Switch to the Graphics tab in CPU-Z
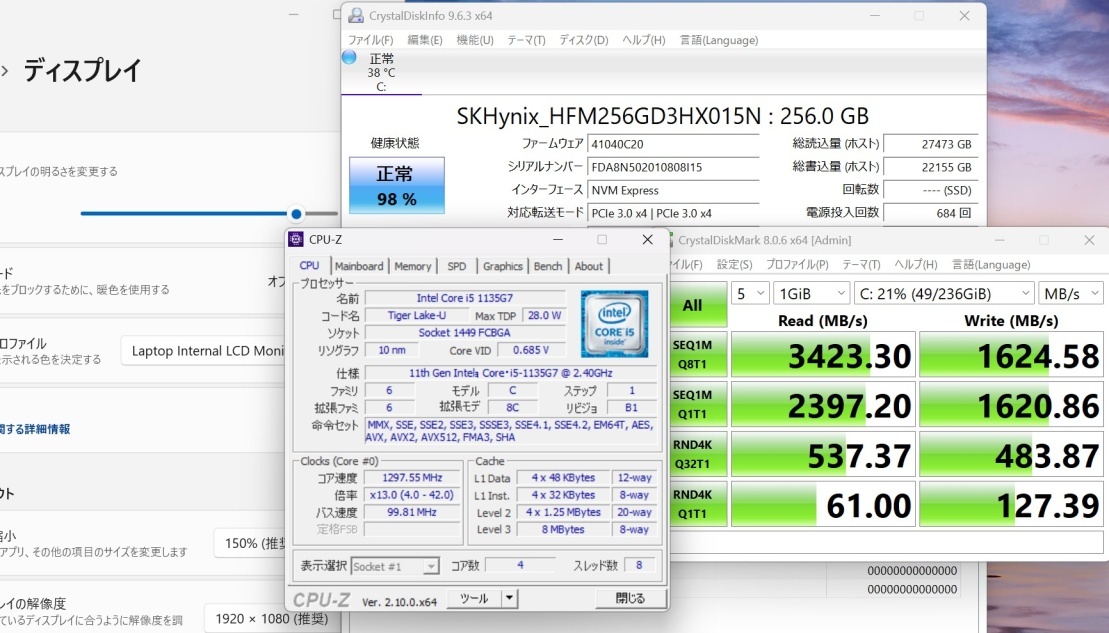The height and width of the screenshot is (633, 1109). pyautogui.click(x=502, y=266)
